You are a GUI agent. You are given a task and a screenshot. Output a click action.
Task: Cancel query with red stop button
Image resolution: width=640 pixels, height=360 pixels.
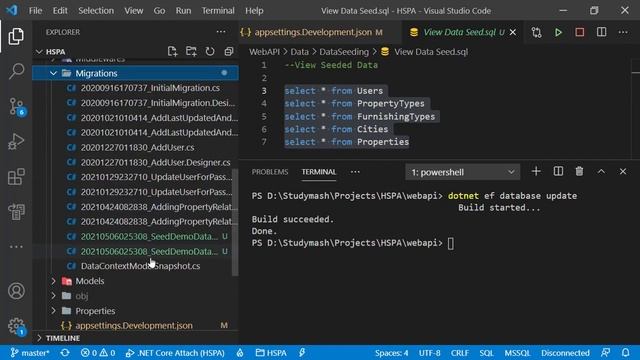pyautogui.click(x=580, y=32)
